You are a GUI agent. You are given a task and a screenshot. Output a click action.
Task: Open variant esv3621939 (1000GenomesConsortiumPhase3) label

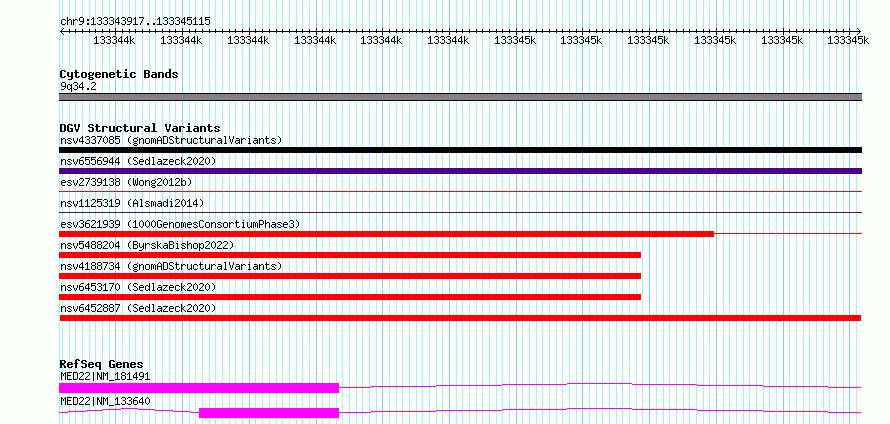(x=180, y=224)
